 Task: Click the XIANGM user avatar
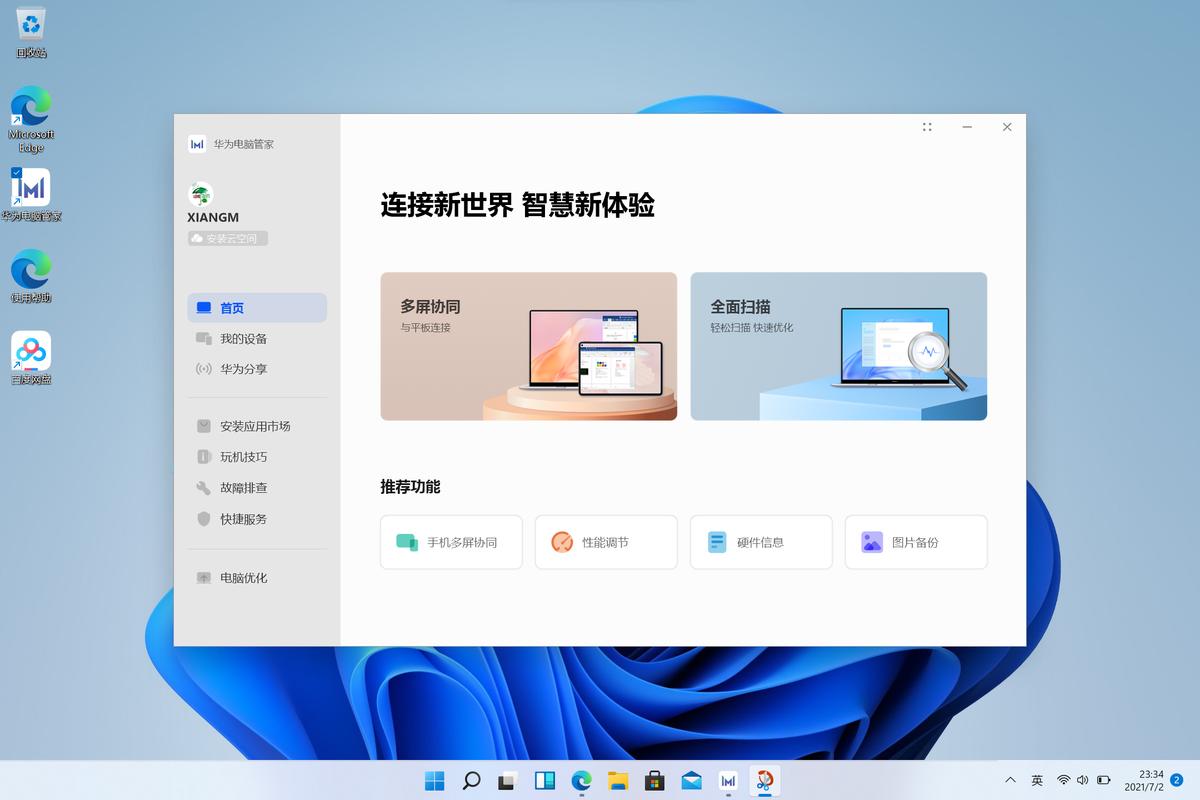[199, 193]
